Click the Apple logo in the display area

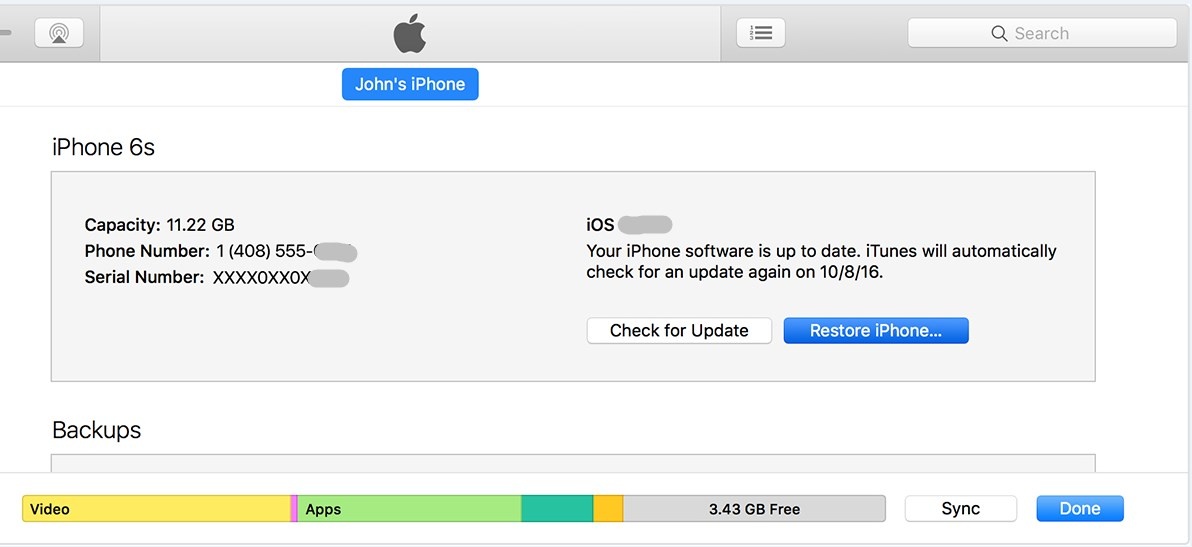(x=410, y=34)
